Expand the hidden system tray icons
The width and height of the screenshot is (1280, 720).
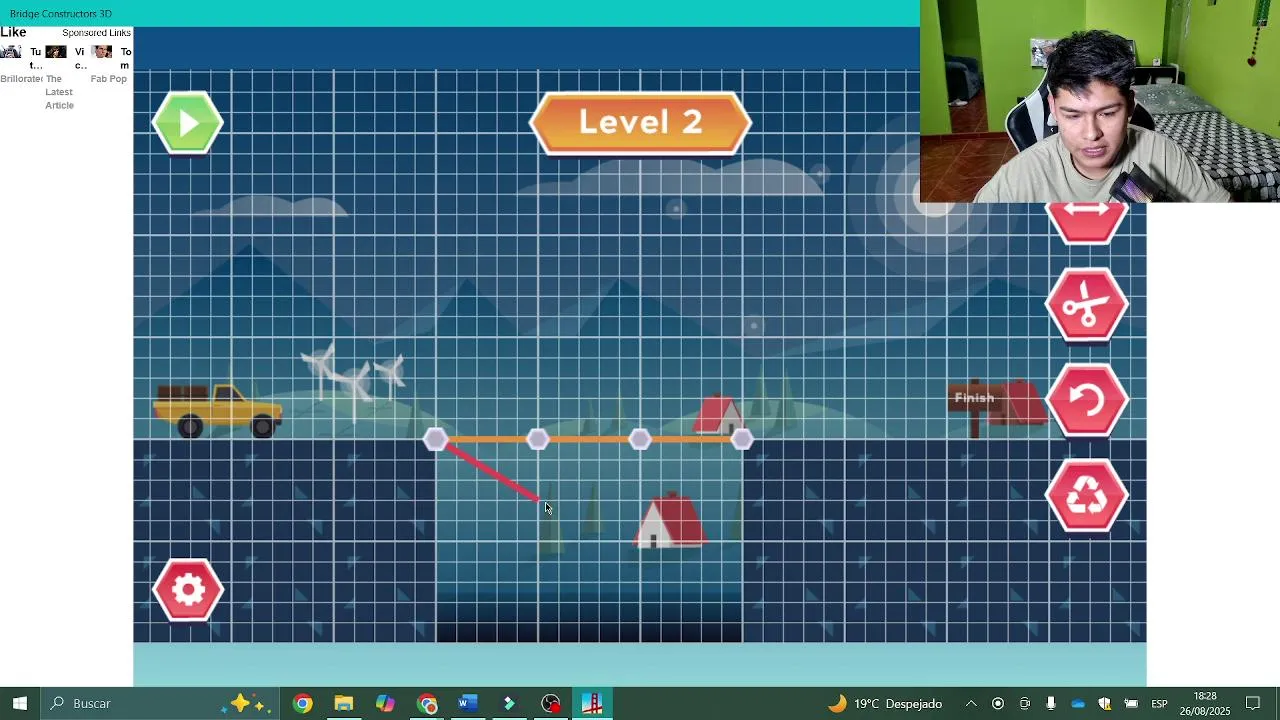coord(971,704)
